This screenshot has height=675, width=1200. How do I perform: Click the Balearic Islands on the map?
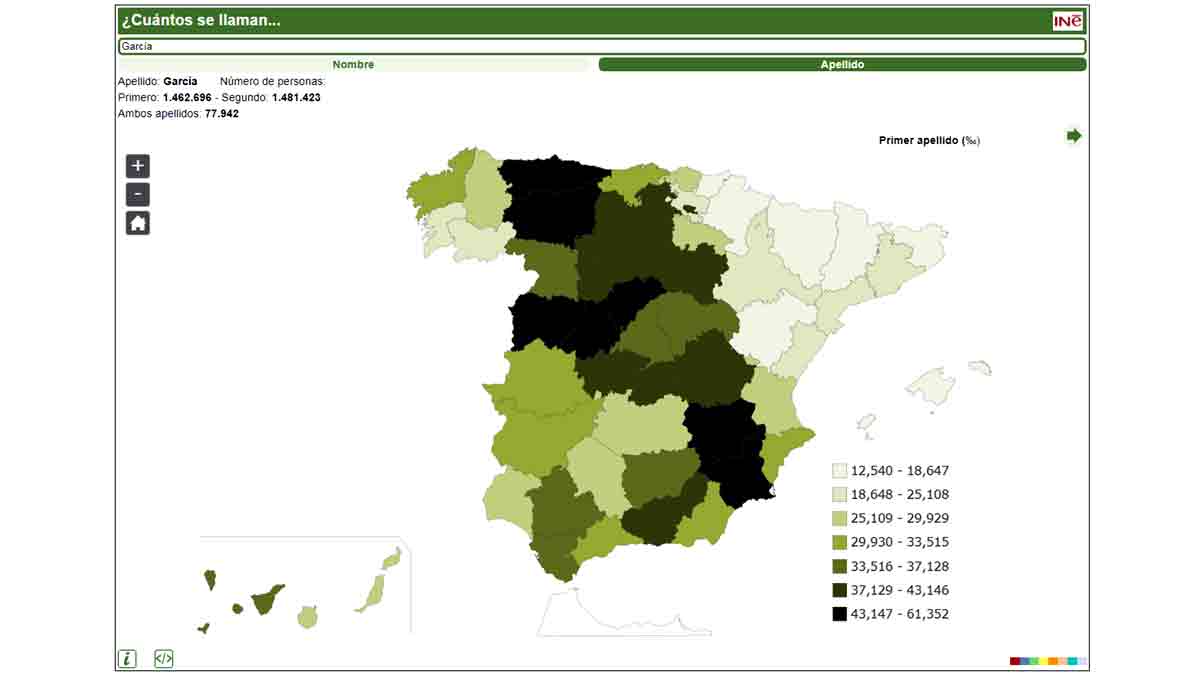(x=930, y=387)
